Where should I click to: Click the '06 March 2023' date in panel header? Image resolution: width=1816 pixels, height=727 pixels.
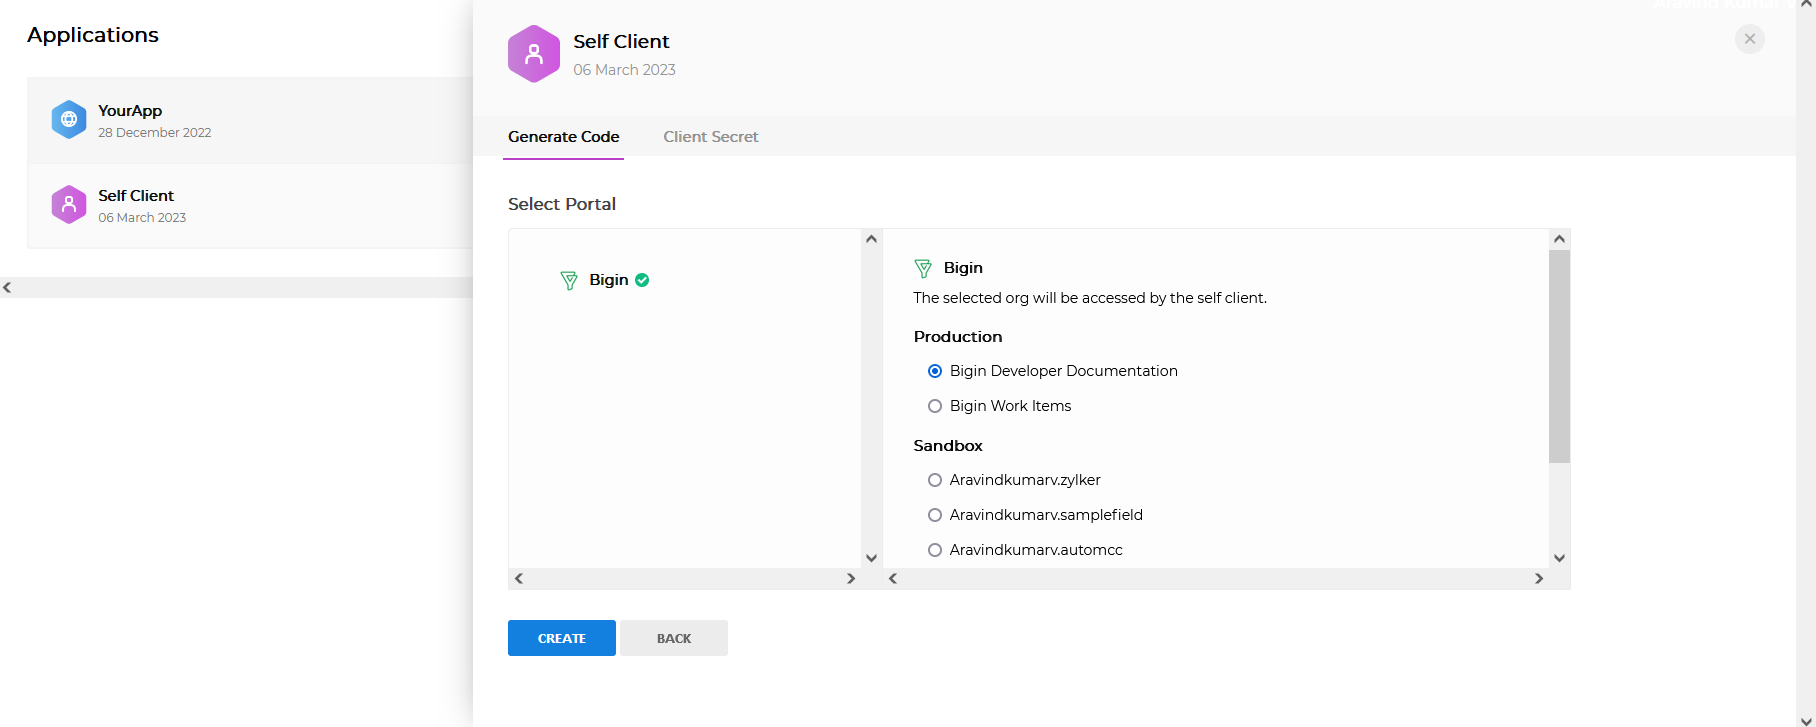coord(624,70)
